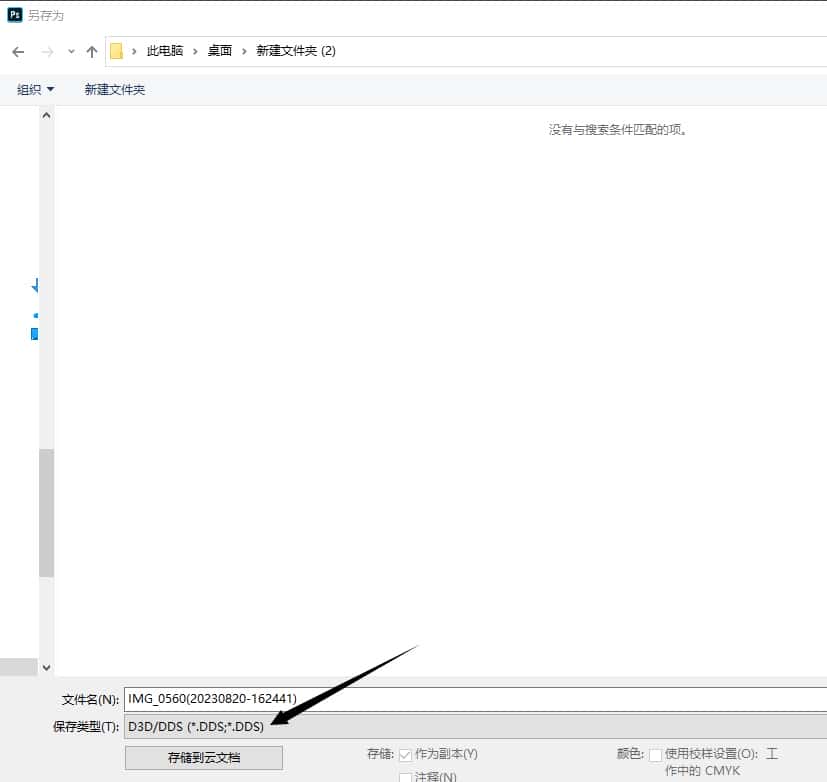Screen dimensions: 827x782
Task: Go up one folder level
Action: pos(92,52)
